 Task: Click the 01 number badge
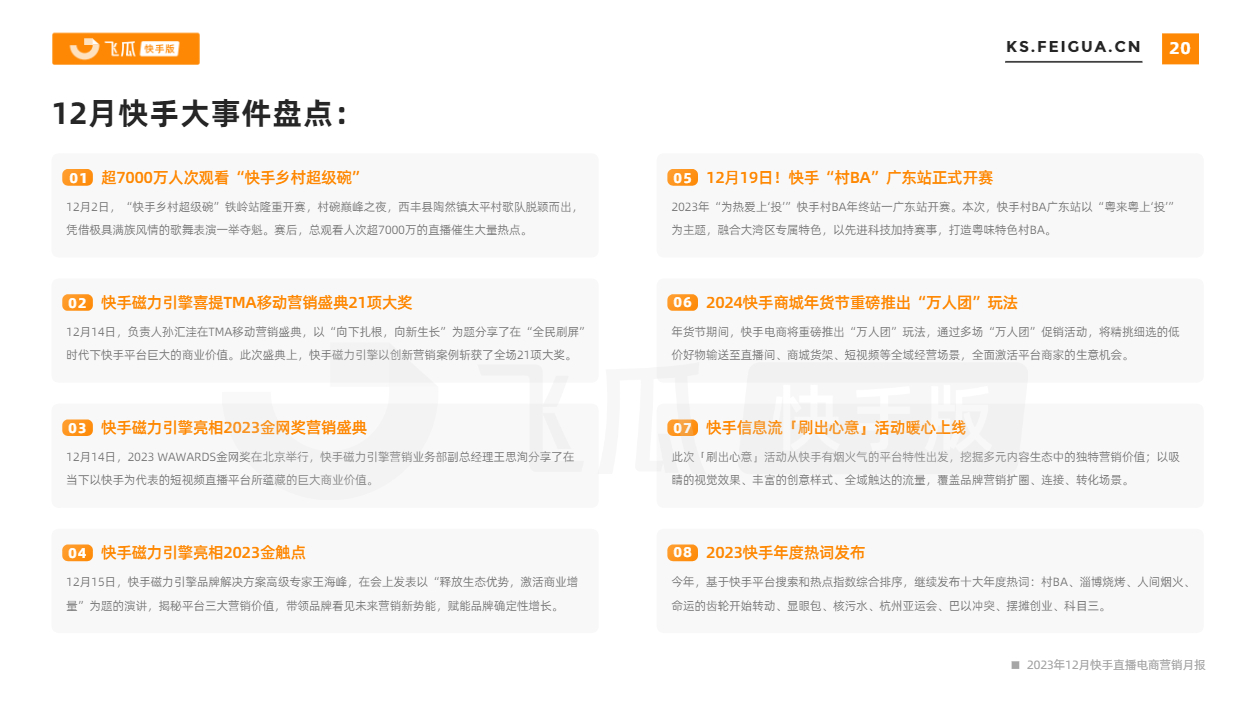tap(77, 178)
